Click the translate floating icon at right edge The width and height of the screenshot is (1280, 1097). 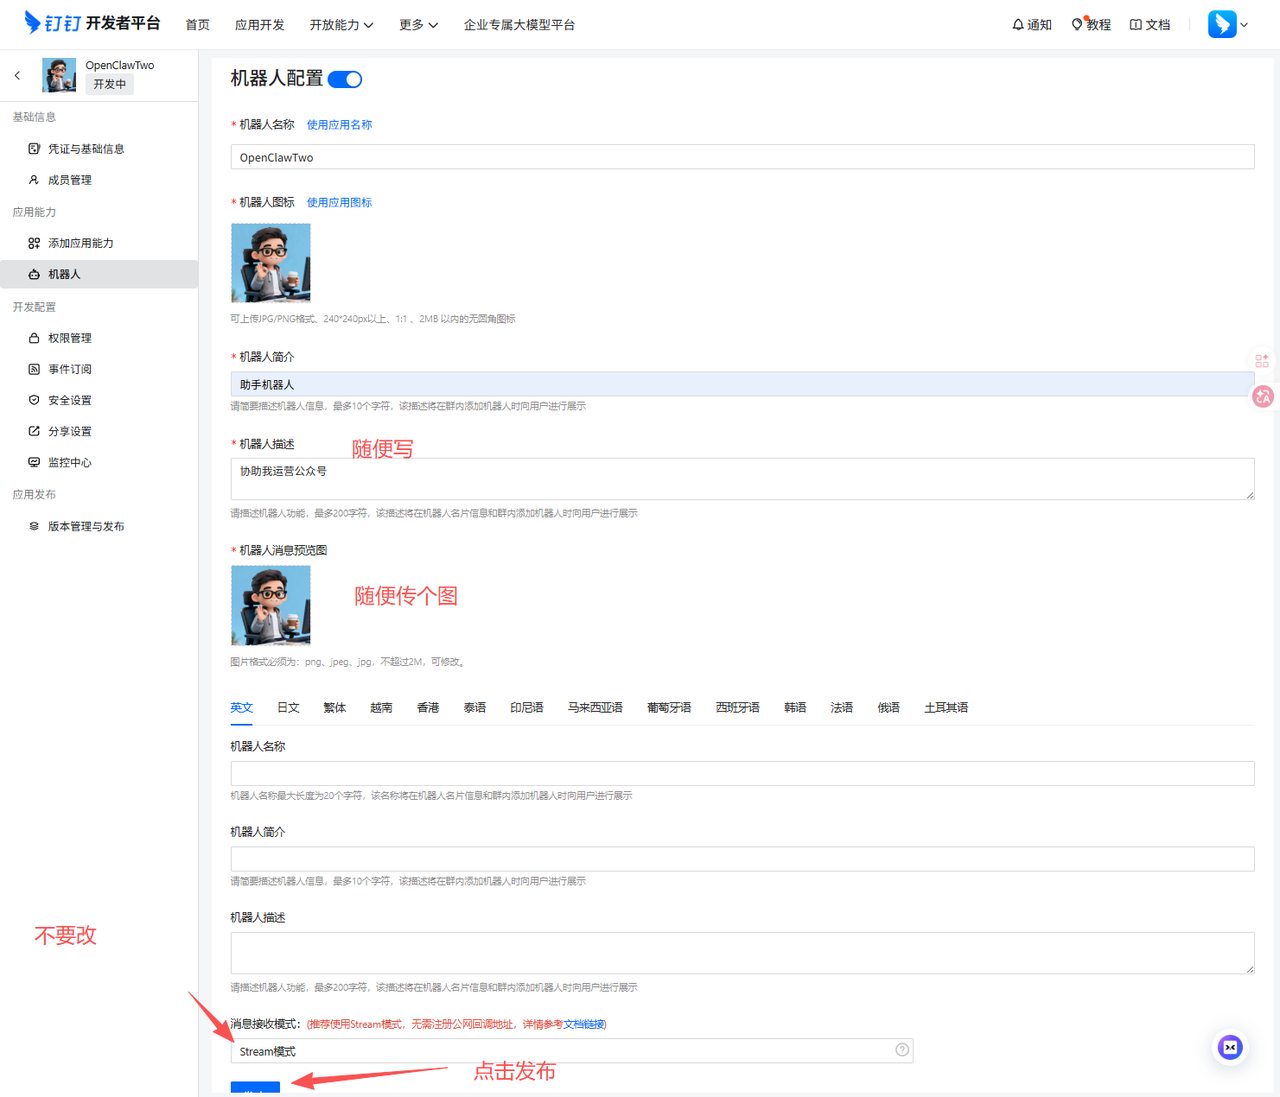pos(1263,397)
